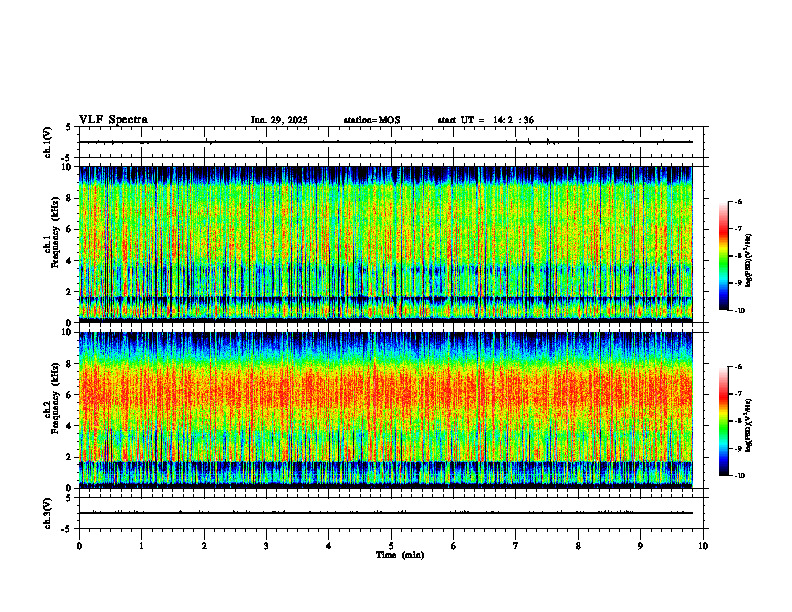
Task: Click the "5" tick on the ch.3(V) axis
Action: pos(68,498)
